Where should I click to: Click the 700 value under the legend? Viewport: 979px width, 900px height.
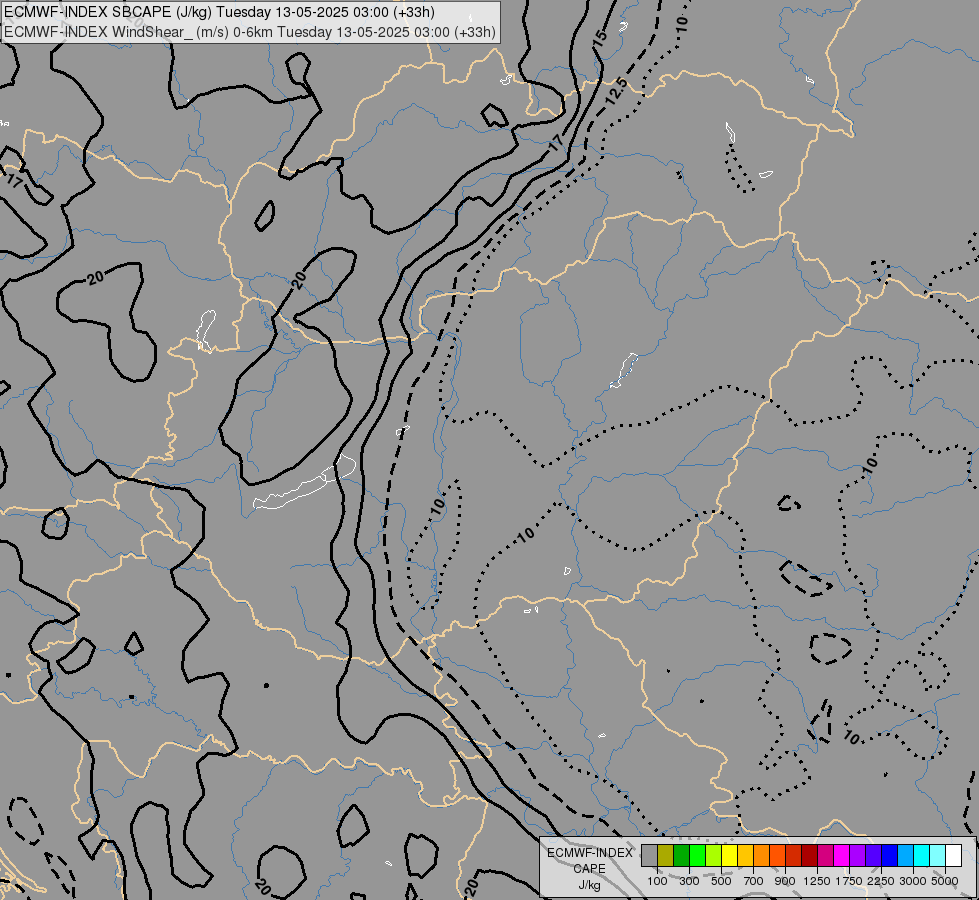tap(754, 881)
